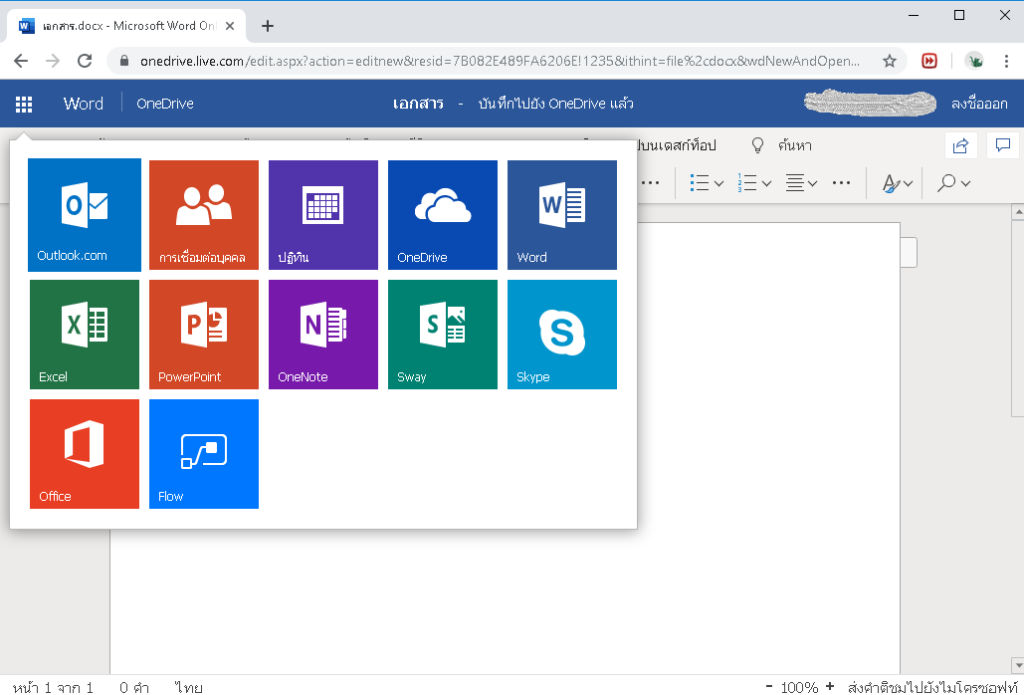Screen dimensions: 1024x695
Task: Click the language indicator ไทย
Action: 189,688
